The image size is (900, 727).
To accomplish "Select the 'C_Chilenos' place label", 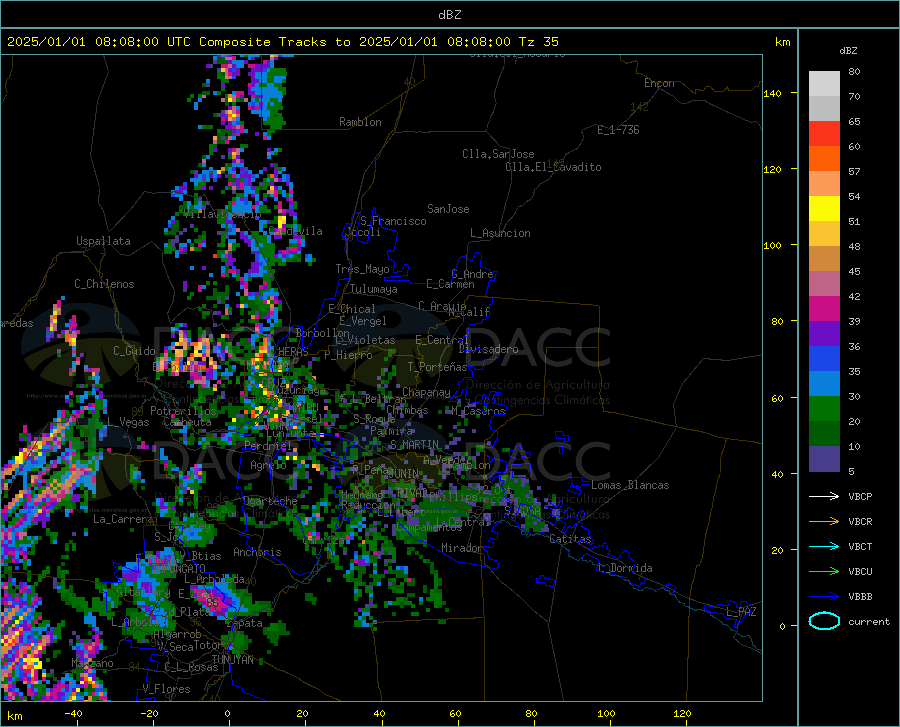I will (x=104, y=283).
